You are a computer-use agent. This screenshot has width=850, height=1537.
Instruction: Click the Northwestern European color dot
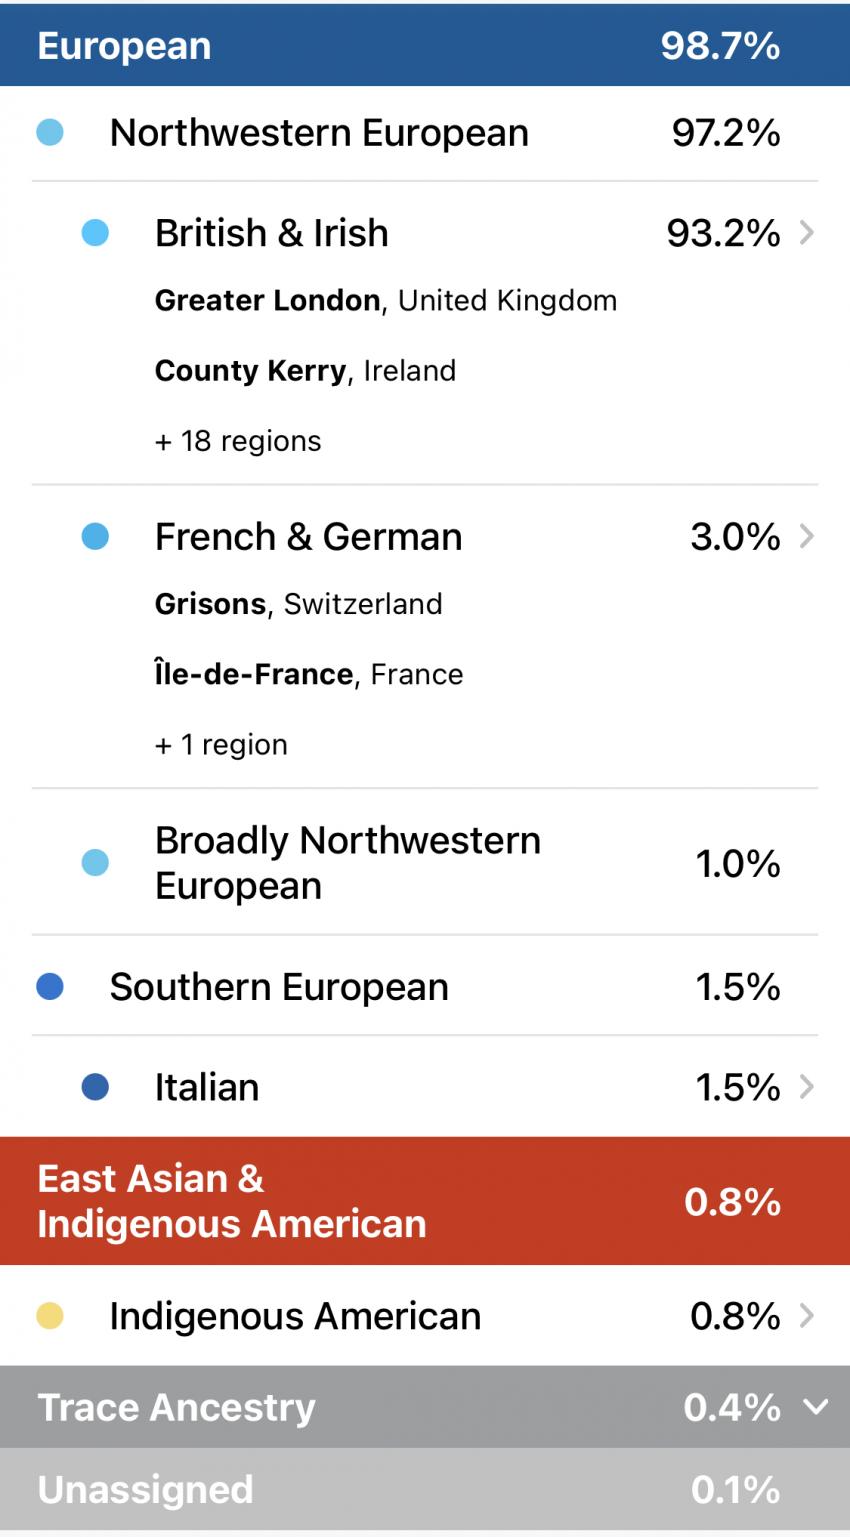click(x=50, y=132)
